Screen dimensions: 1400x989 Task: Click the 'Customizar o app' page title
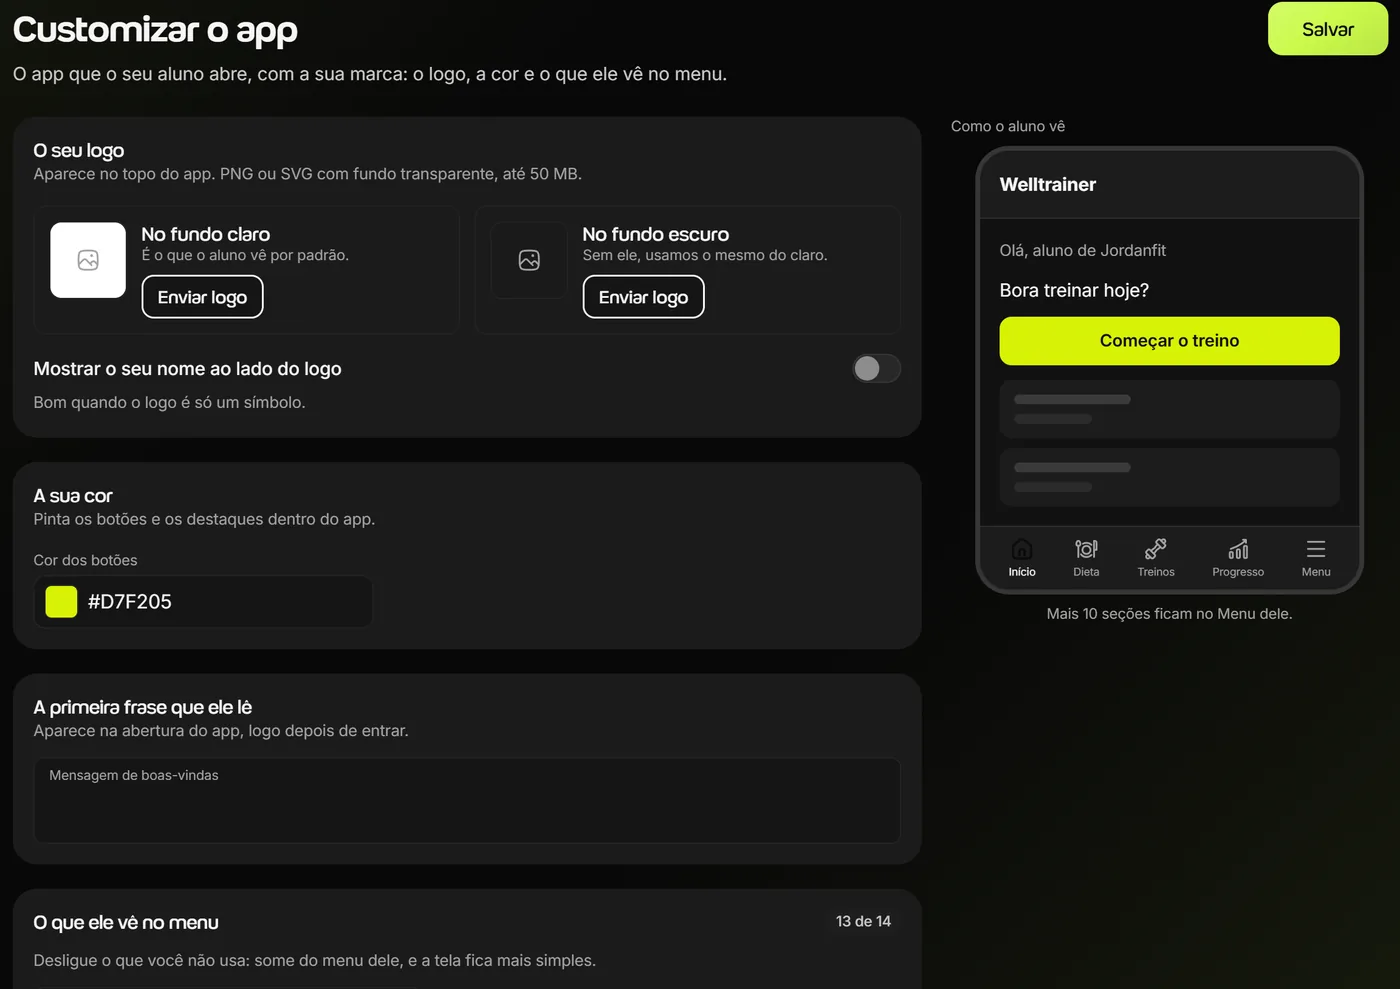(155, 30)
